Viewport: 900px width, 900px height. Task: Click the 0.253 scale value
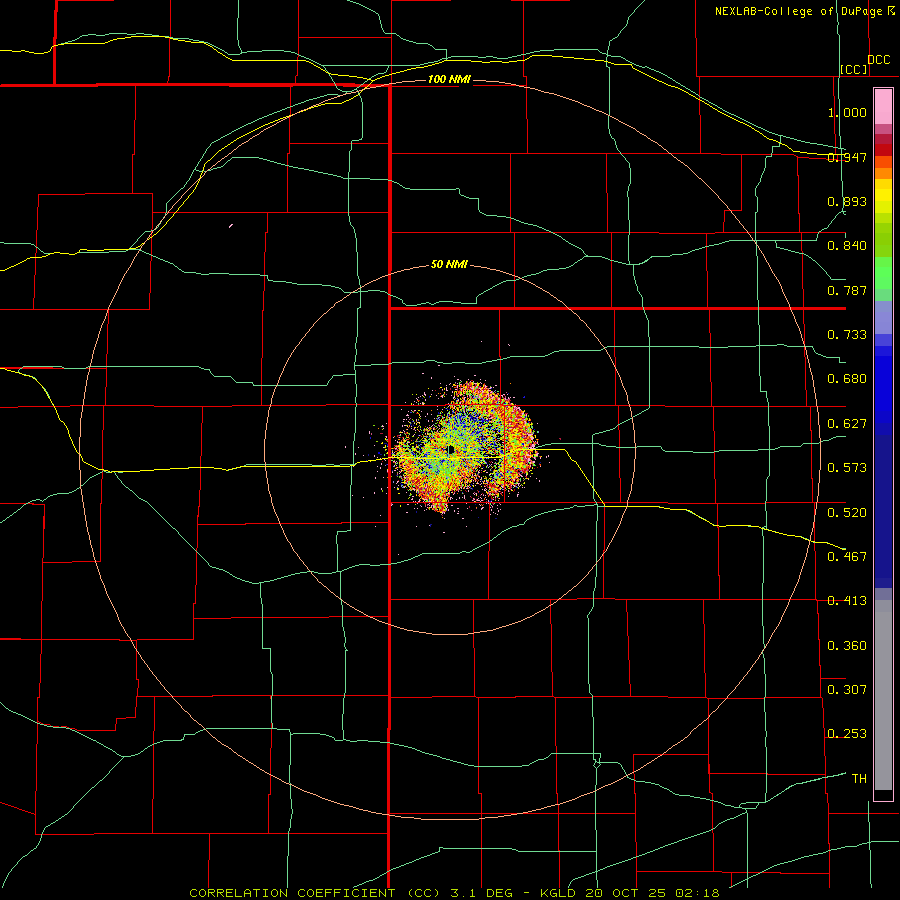[847, 734]
